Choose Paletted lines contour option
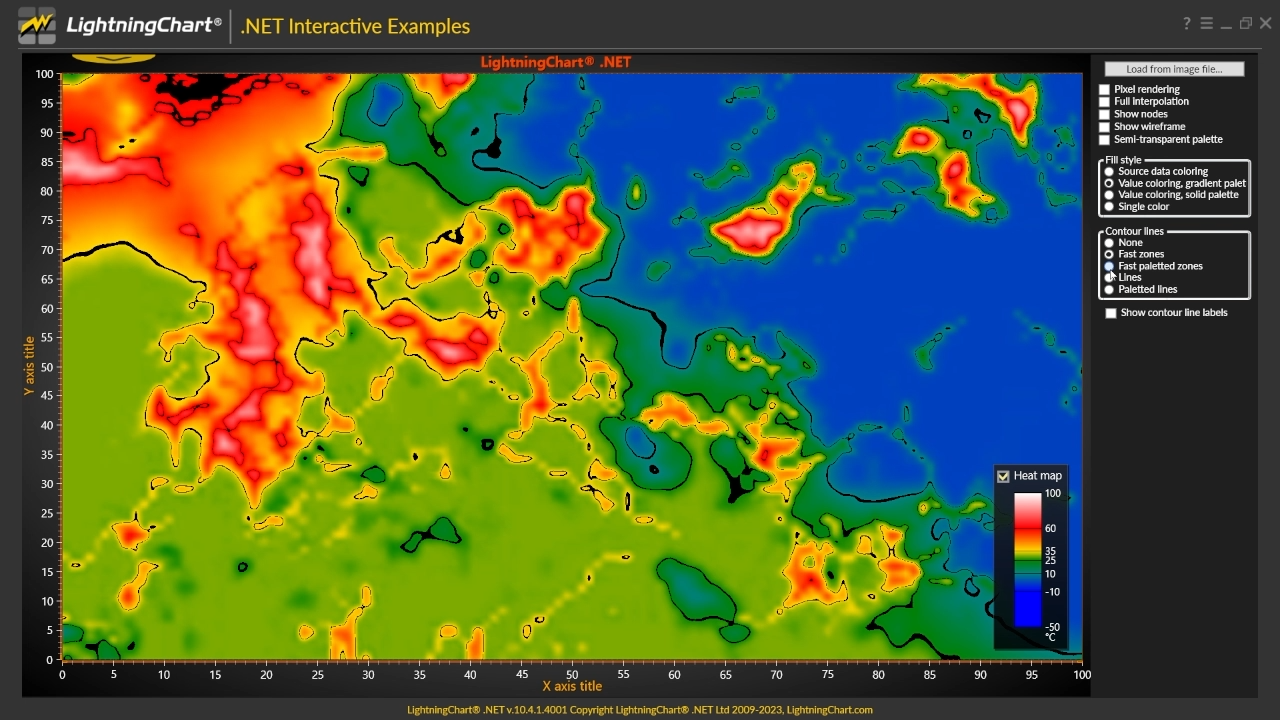 [x=1109, y=290]
